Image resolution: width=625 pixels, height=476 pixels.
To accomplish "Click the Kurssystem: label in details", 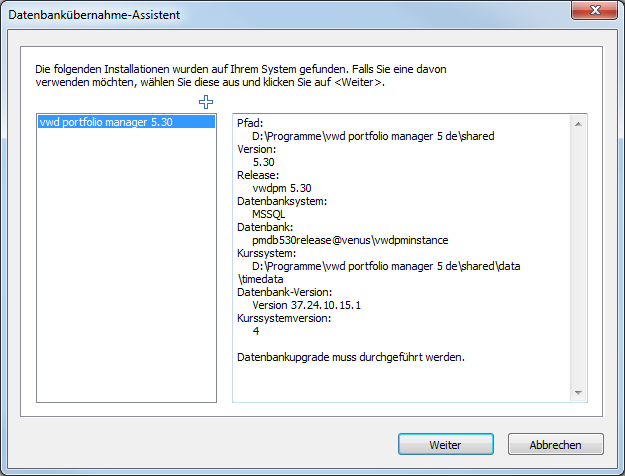I will click(x=264, y=252).
